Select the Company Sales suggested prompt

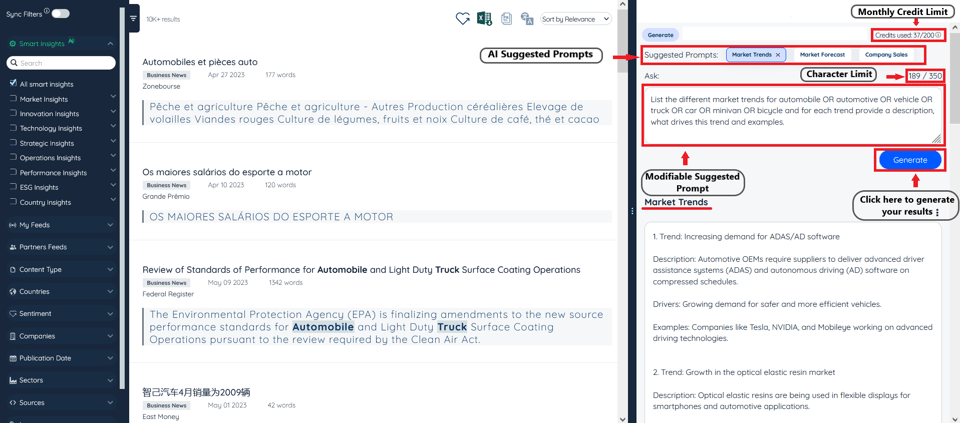tap(886, 55)
